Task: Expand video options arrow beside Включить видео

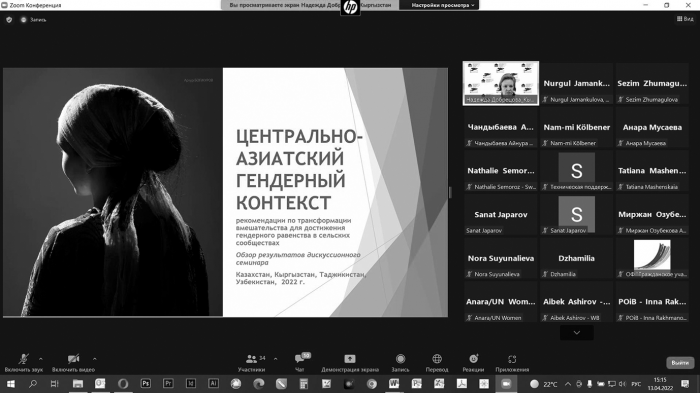Action: coord(95,359)
